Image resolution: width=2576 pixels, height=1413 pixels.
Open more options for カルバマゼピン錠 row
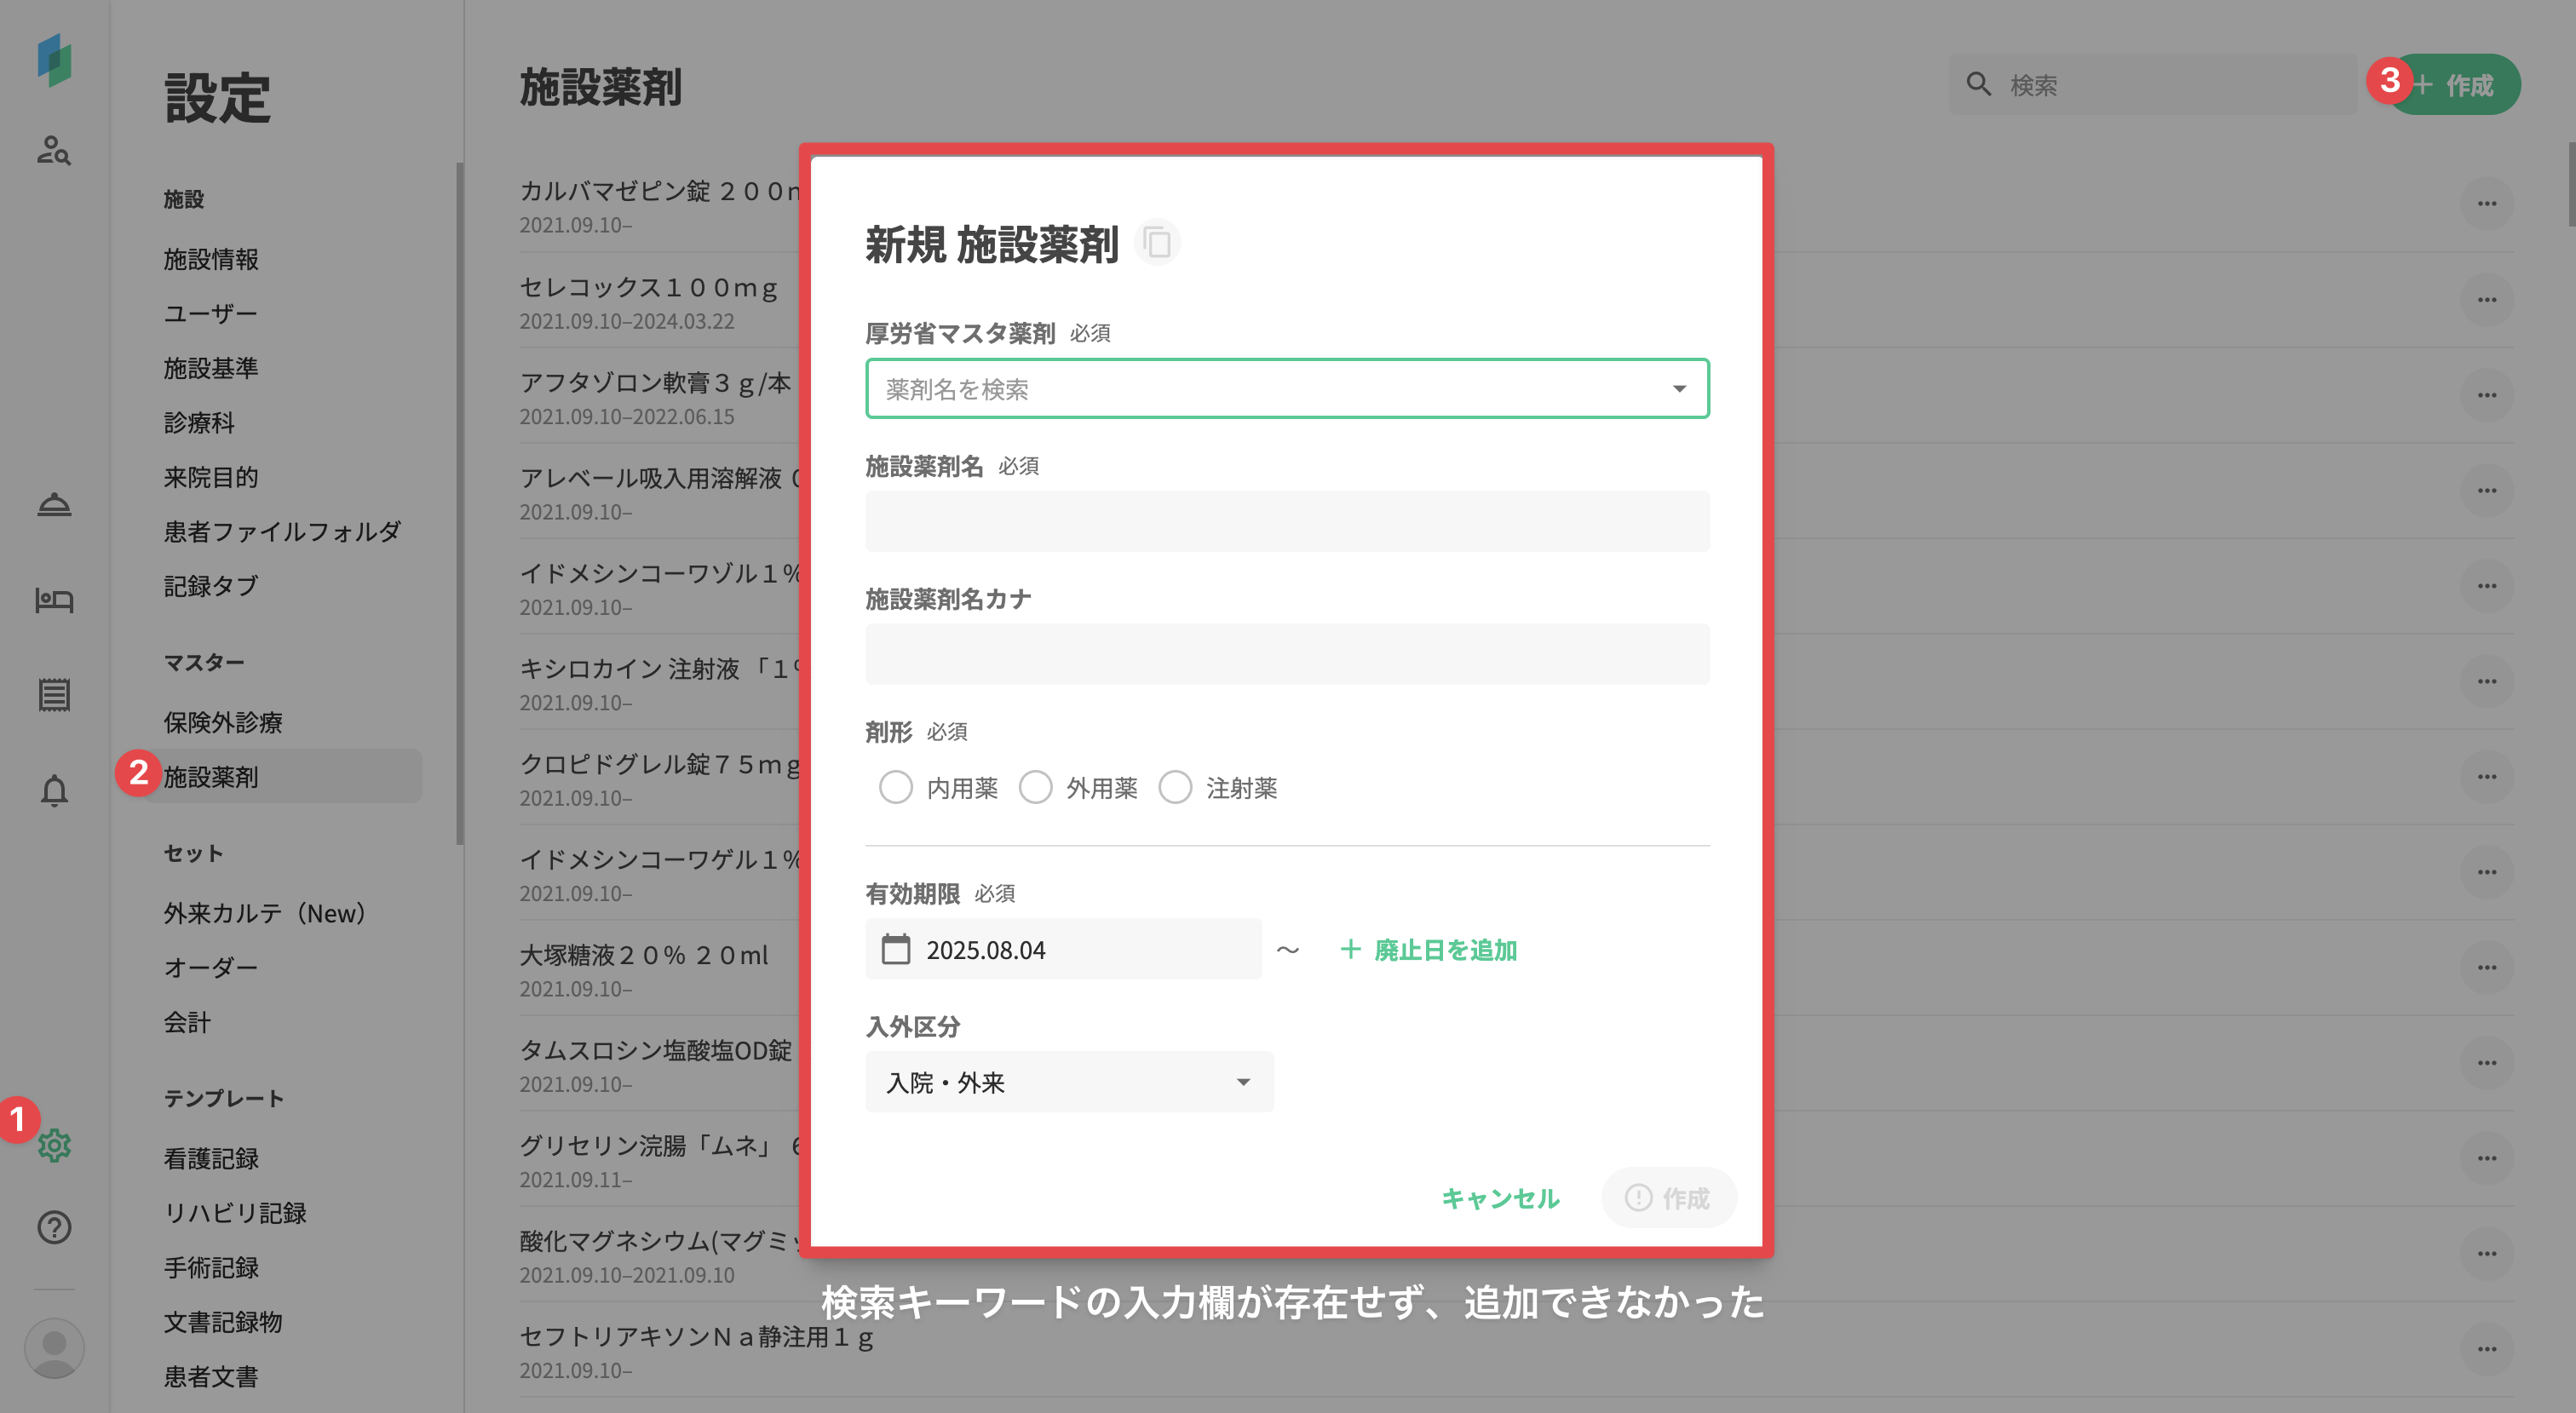[2486, 204]
